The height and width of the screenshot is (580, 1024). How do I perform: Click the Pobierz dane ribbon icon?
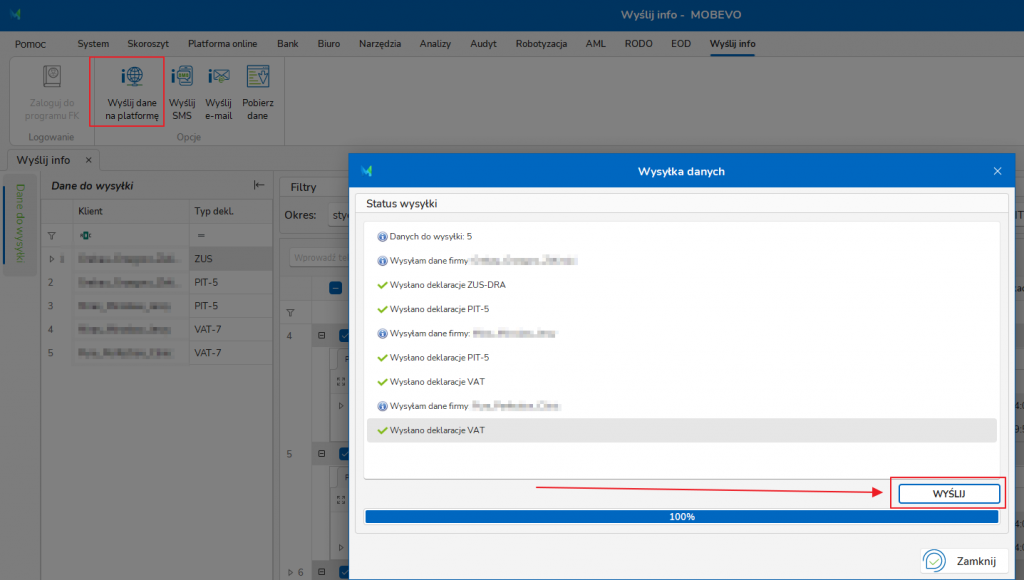coord(258,76)
